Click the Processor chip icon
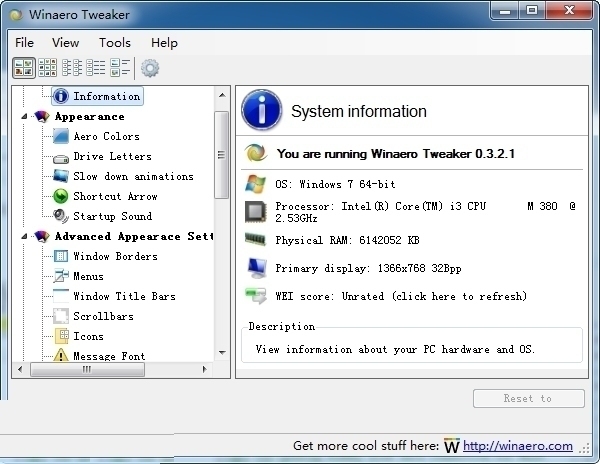The image size is (600, 464). pyautogui.click(x=255, y=212)
